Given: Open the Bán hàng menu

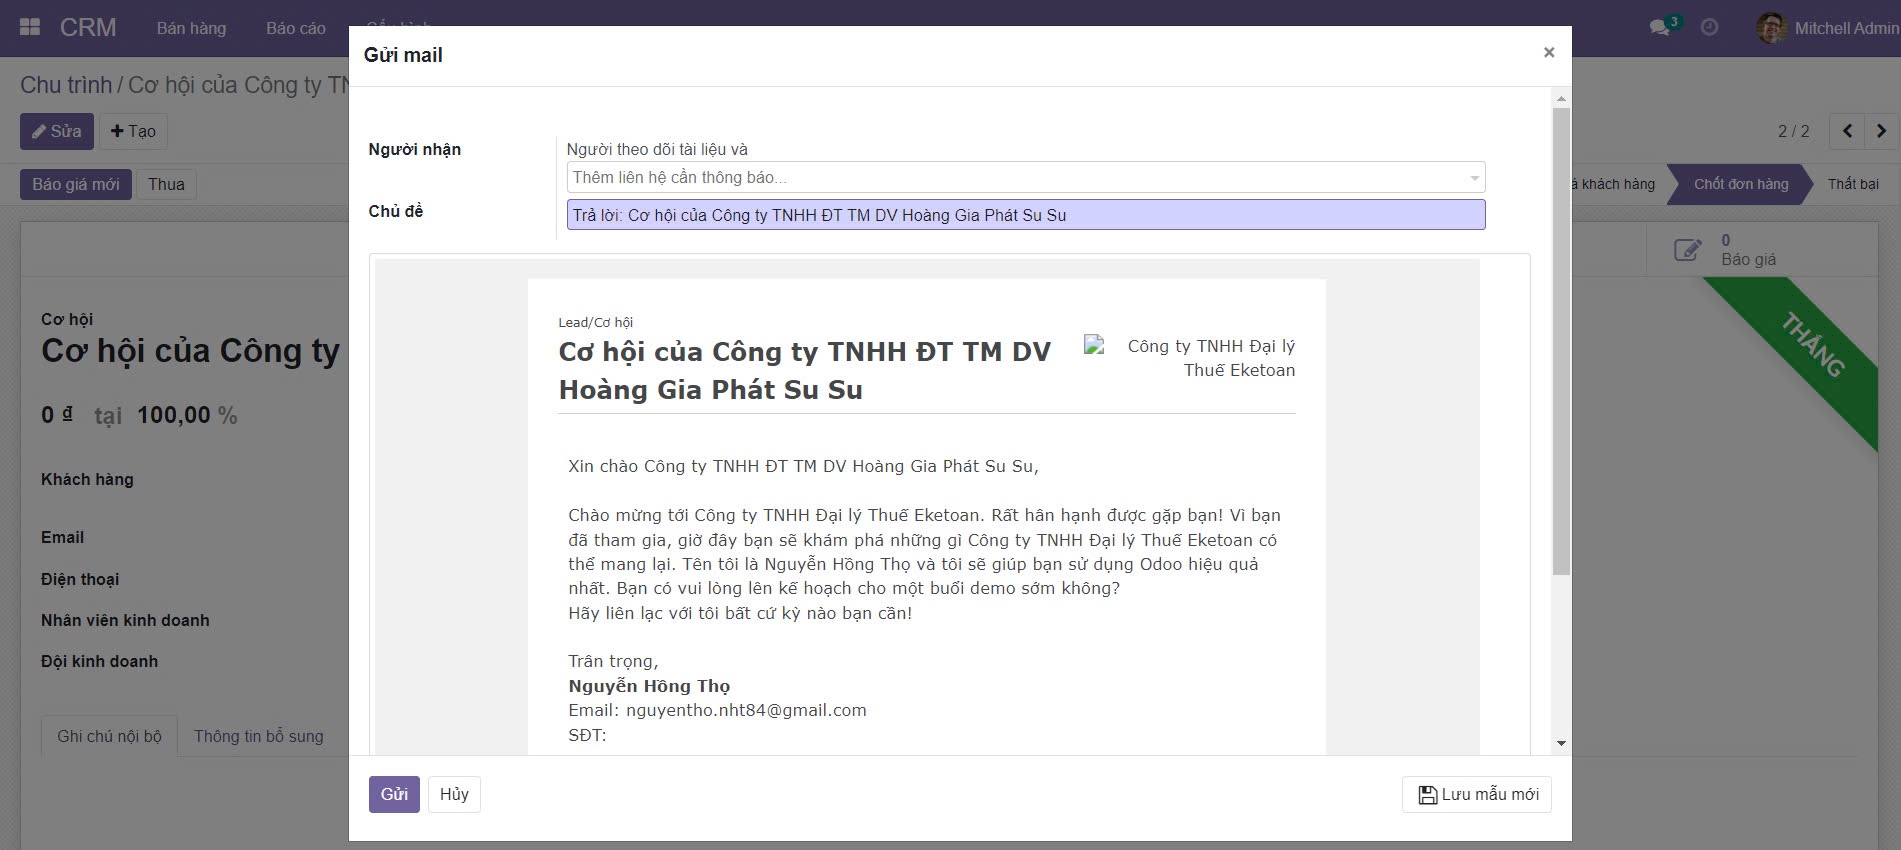Looking at the screenshot, I should (191, 28).
